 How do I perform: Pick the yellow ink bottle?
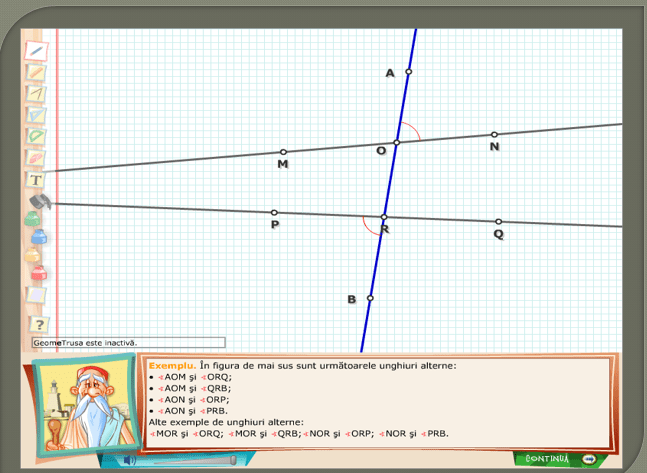pos(34,254)
